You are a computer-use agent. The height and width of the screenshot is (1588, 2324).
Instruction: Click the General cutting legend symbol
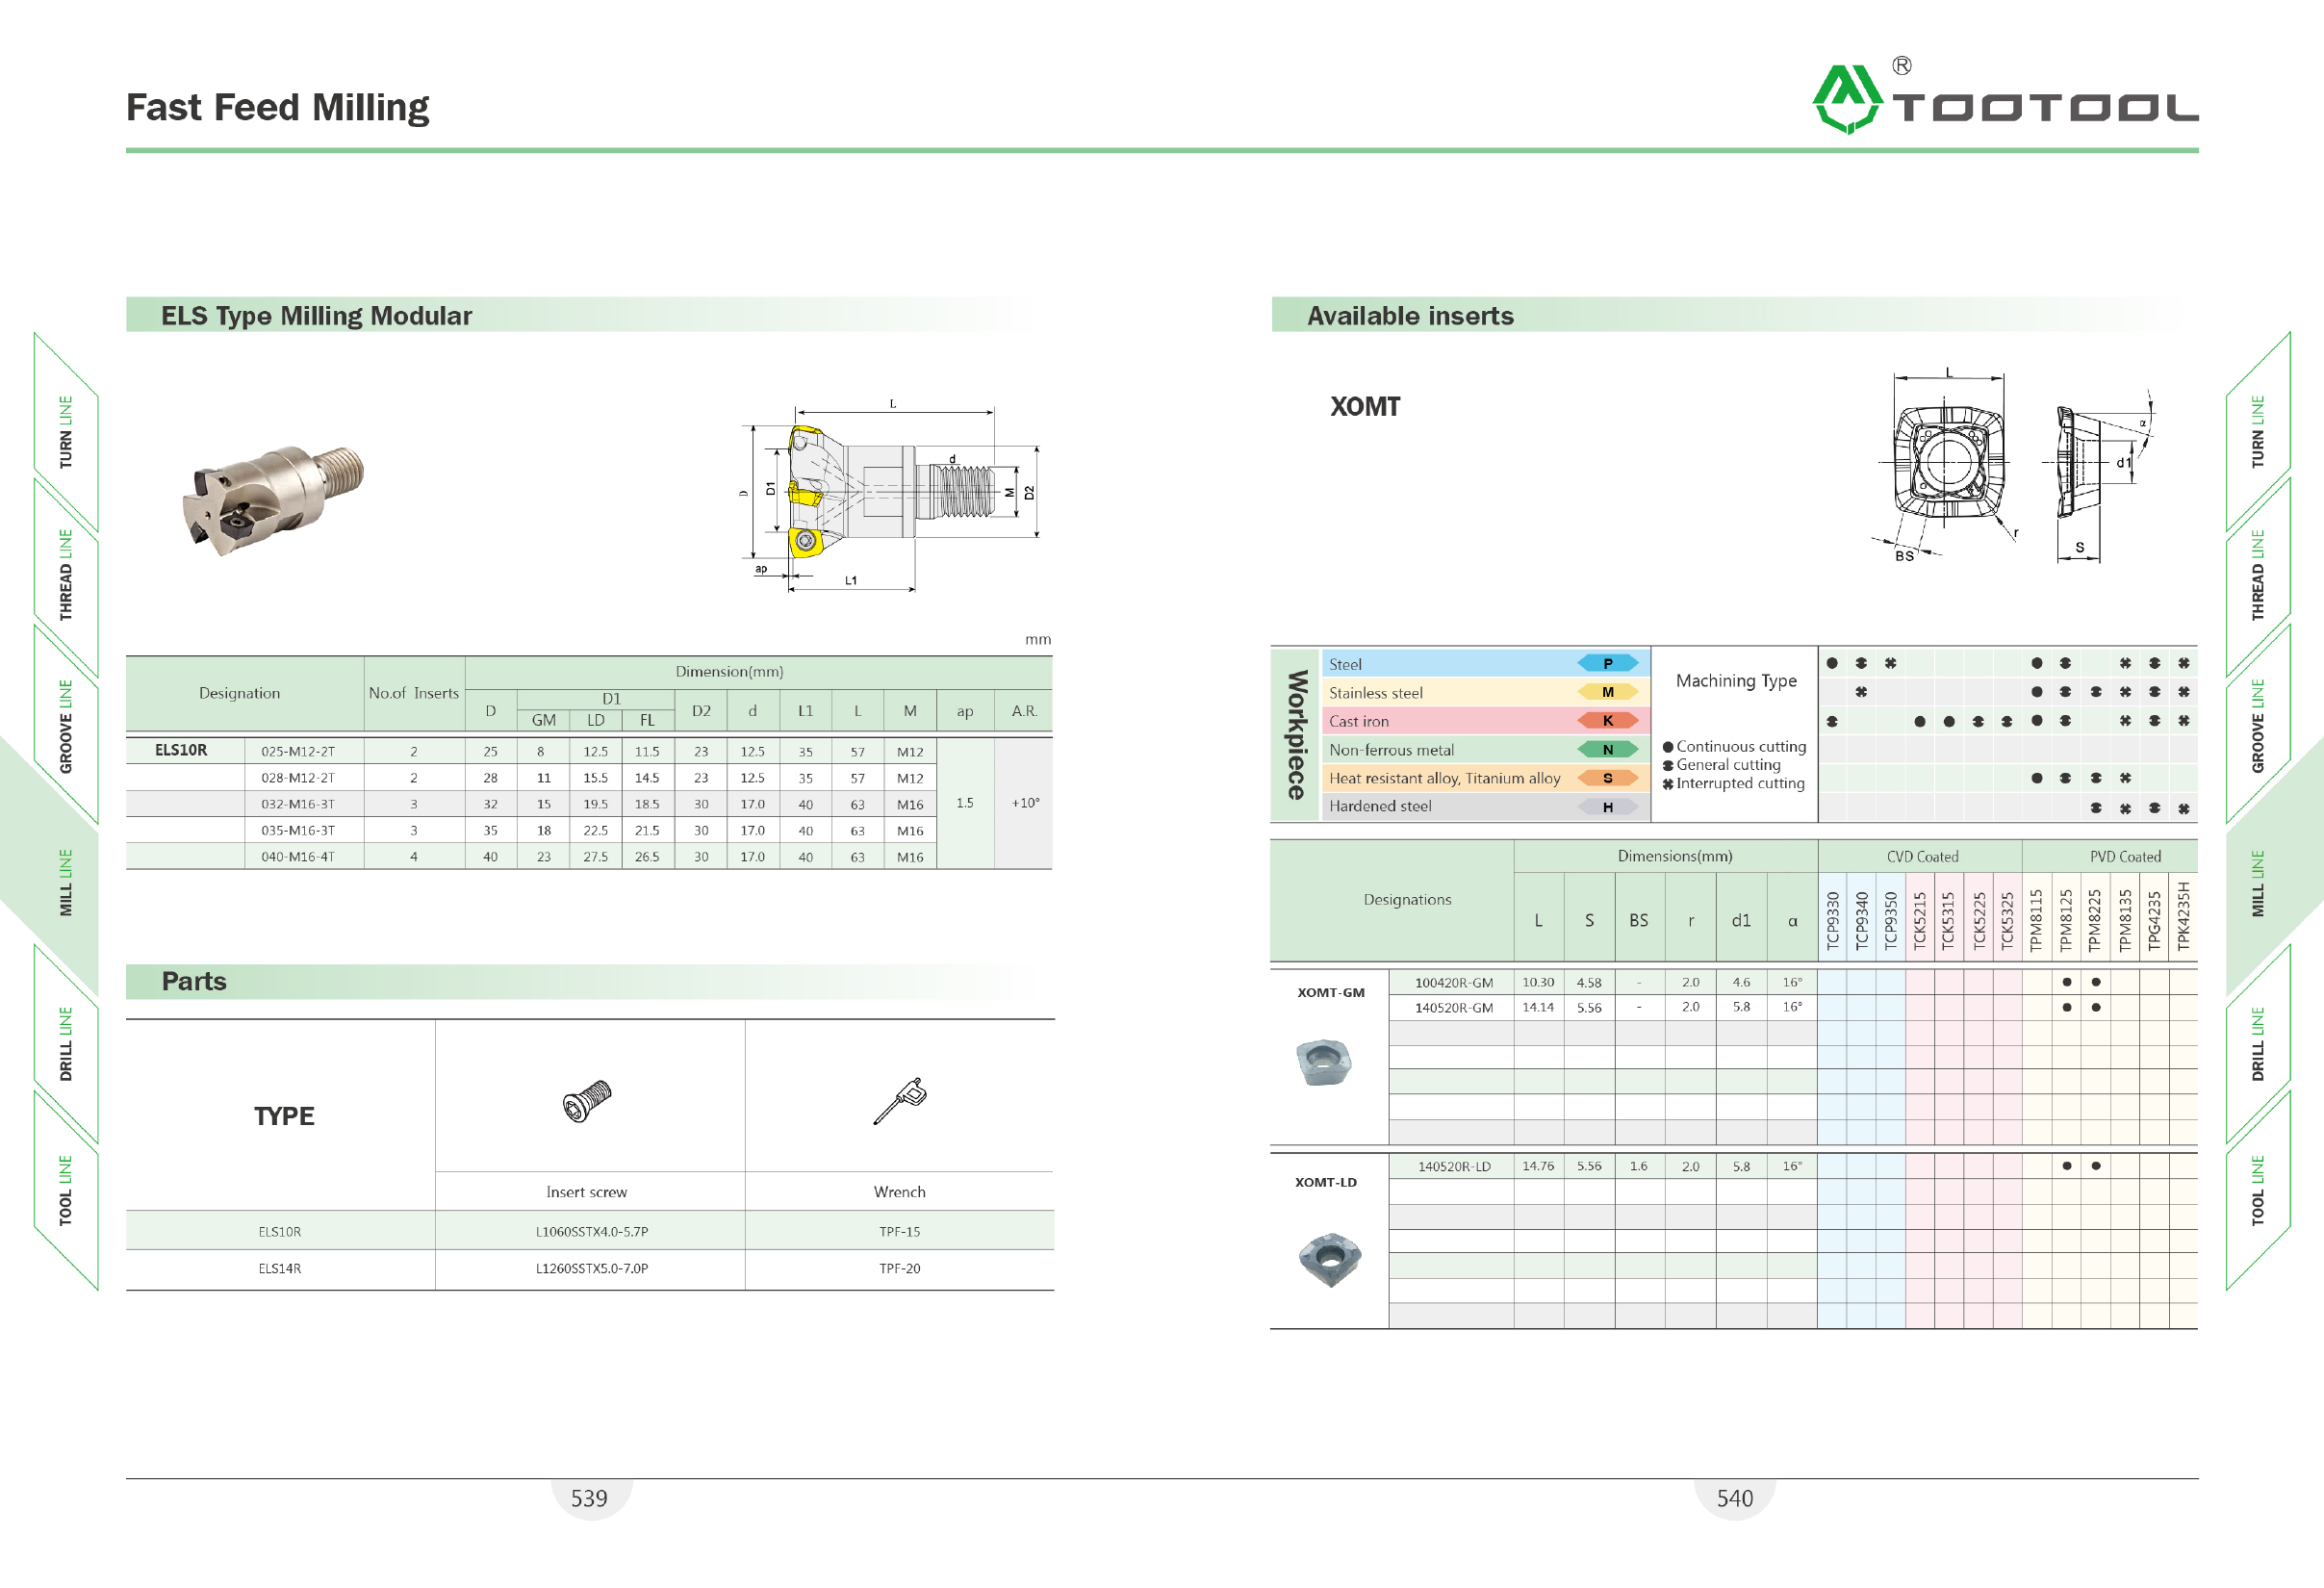1668,765
